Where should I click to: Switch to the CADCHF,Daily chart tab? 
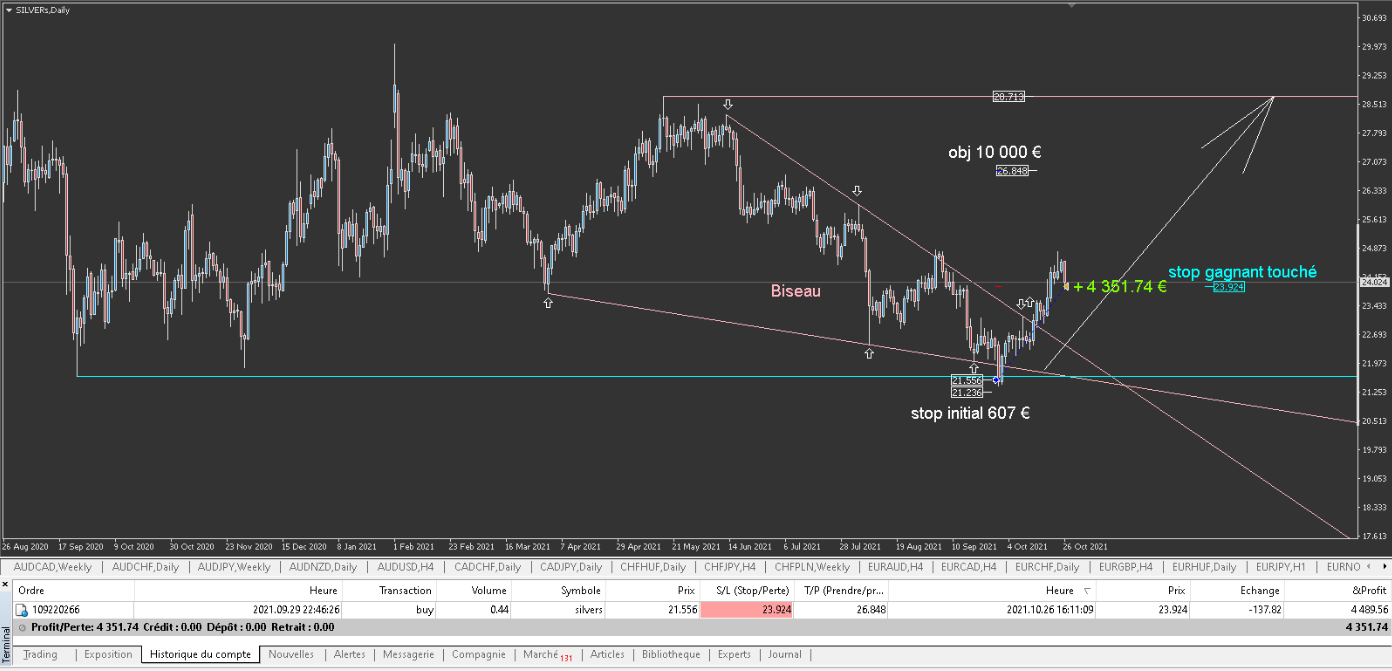point(486,567)
